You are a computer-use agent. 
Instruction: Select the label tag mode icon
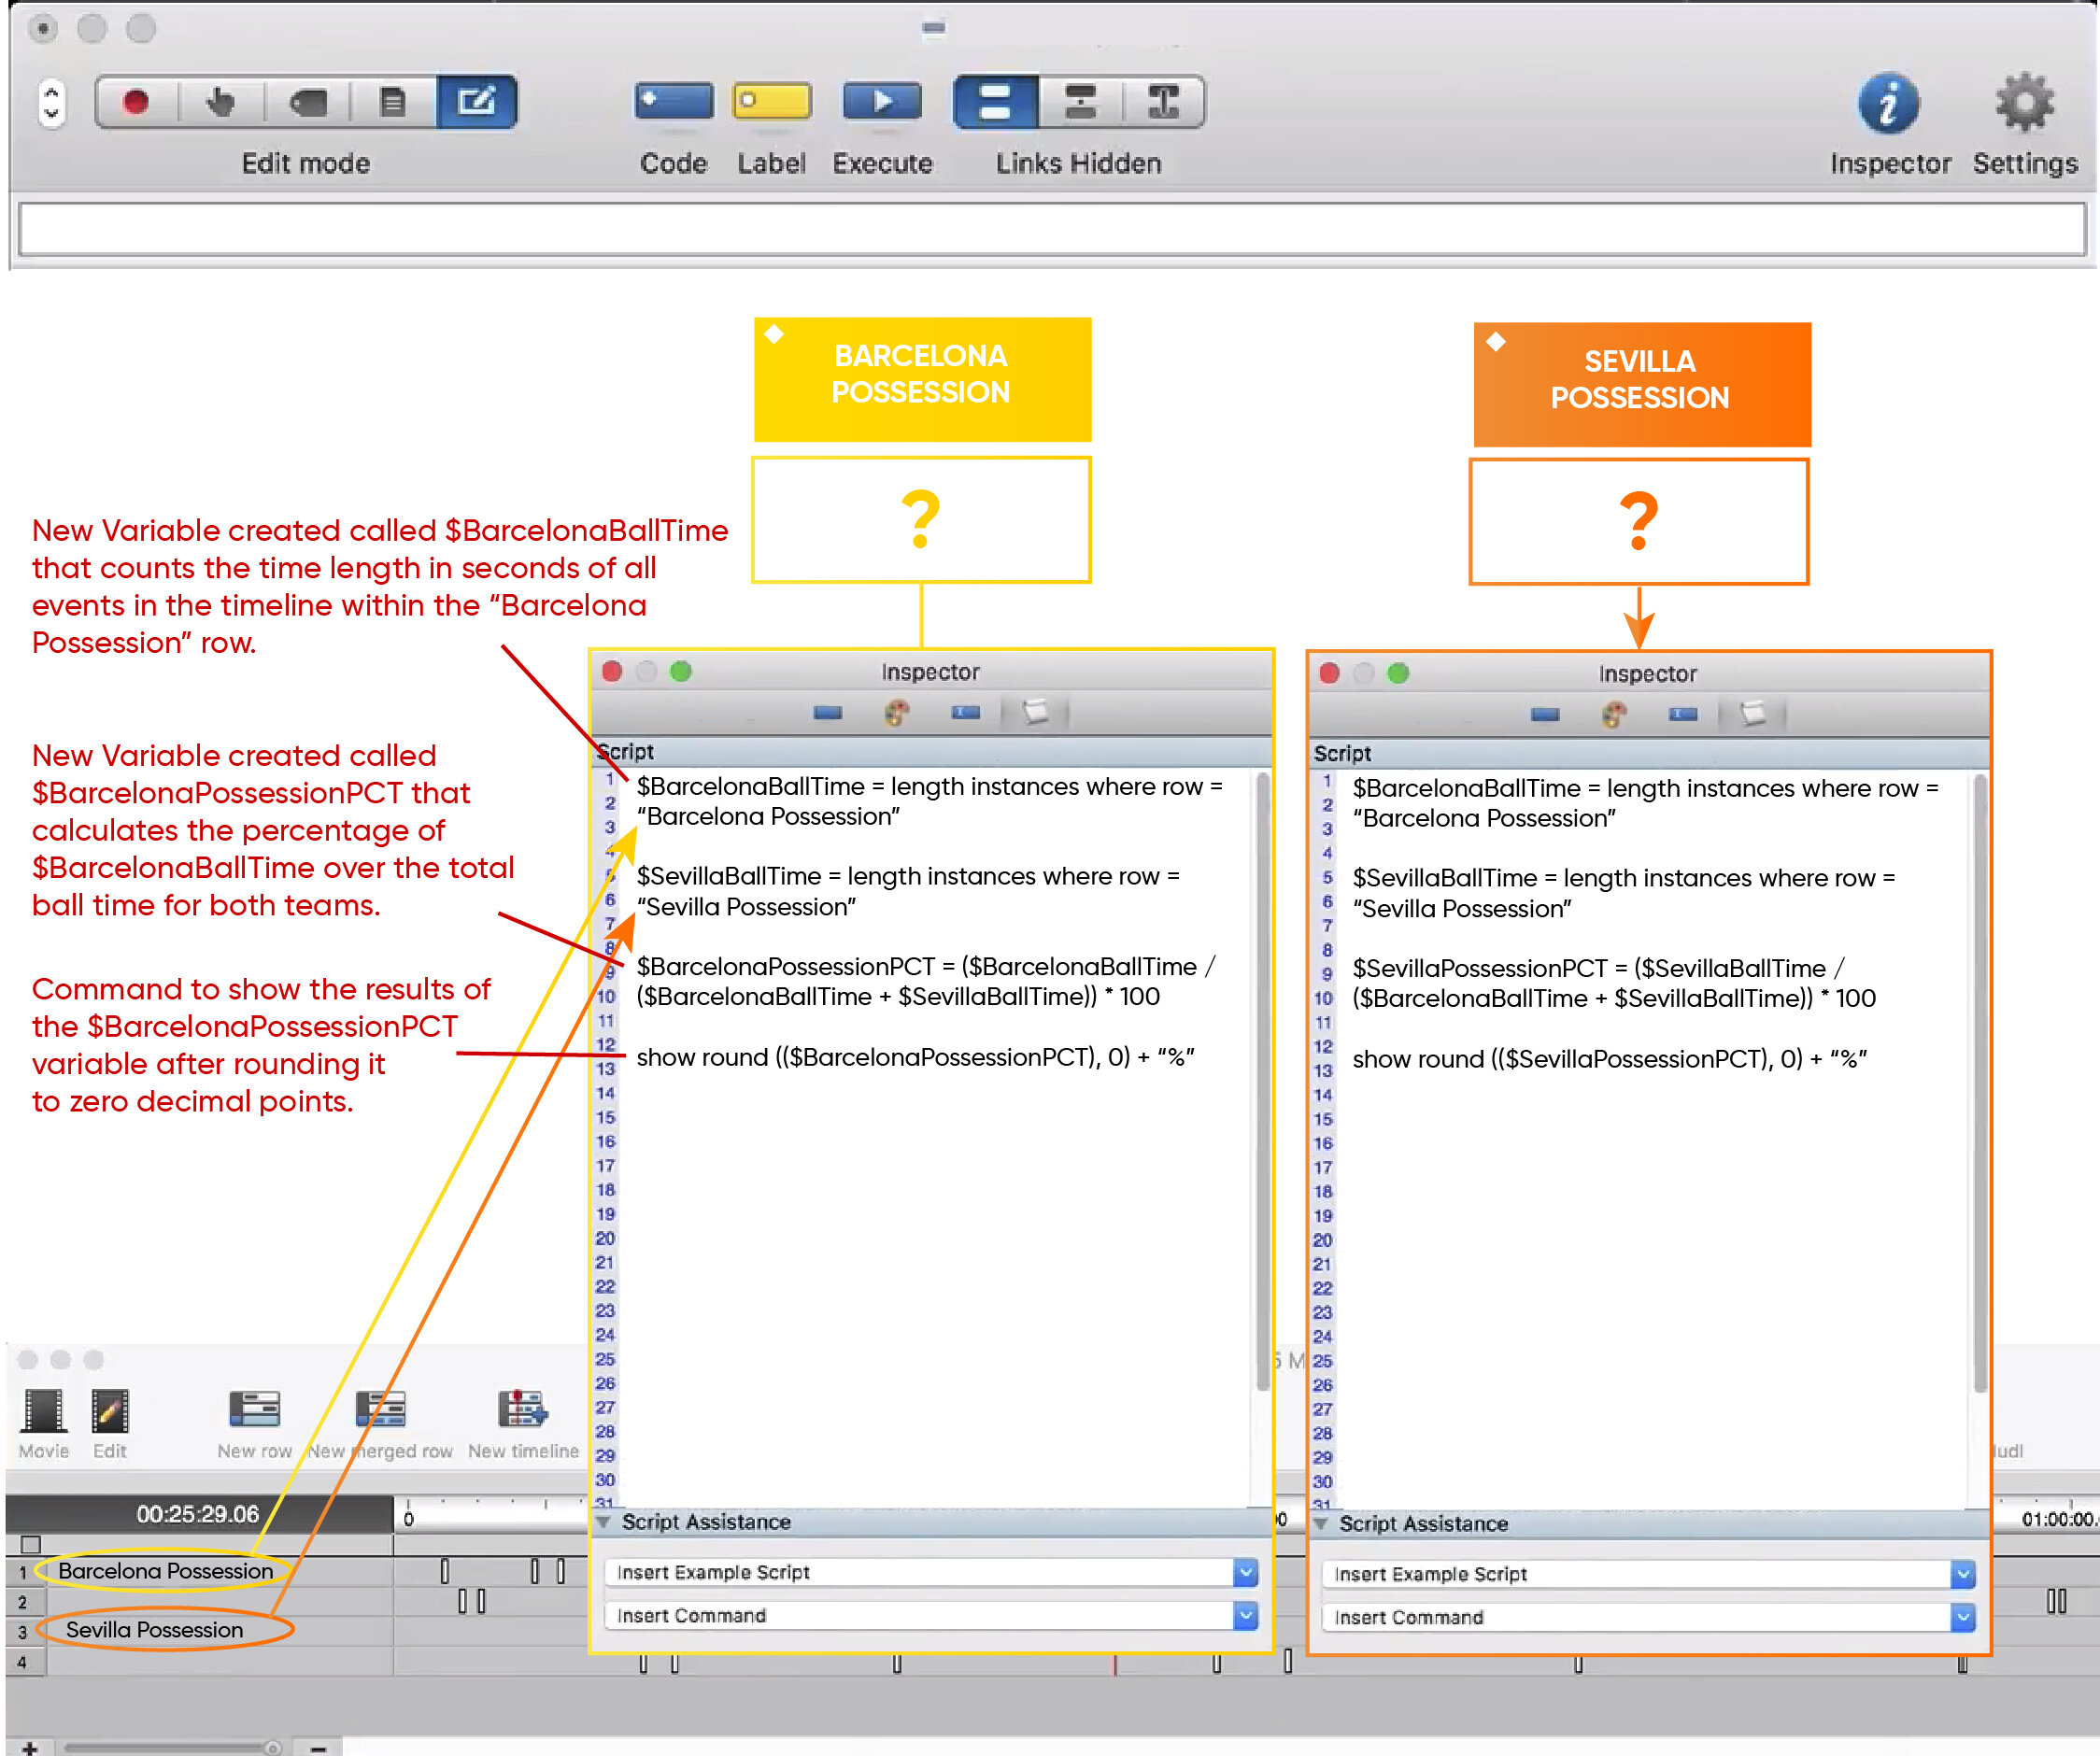coord(308,102)
